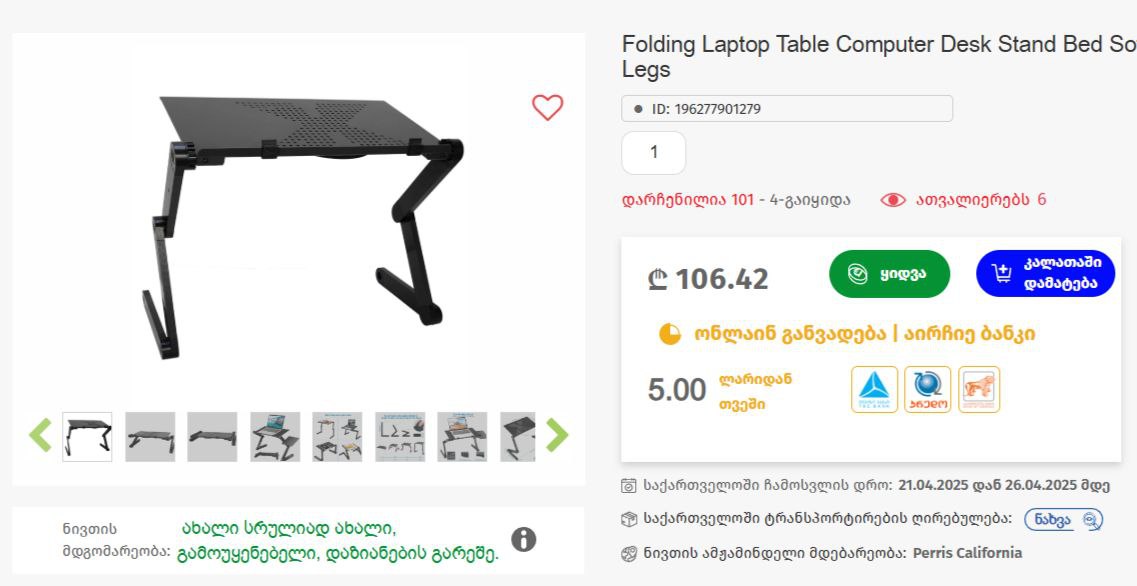Click the item ID 196277901279 field

tap(787, 109)
